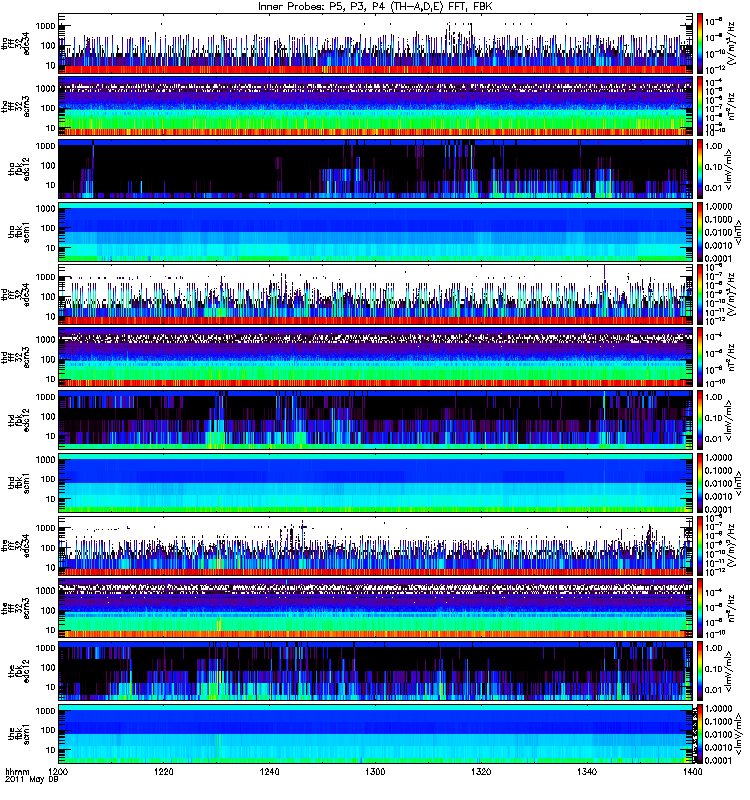This screenshot has width=750, height=800.
Task: Select the thd fff_32 edc34 spectrogram panel
Action: [x=376, y=295]
